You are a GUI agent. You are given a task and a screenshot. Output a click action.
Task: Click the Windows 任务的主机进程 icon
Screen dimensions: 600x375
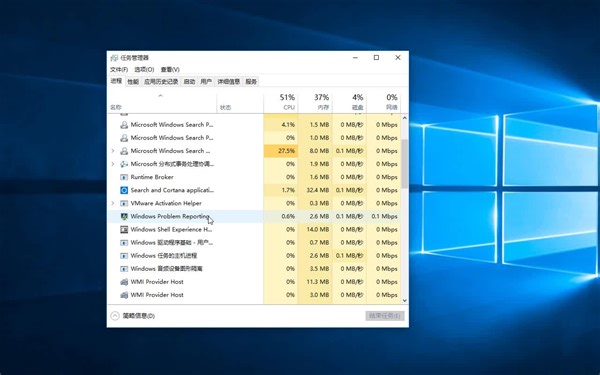coord(124,256)
